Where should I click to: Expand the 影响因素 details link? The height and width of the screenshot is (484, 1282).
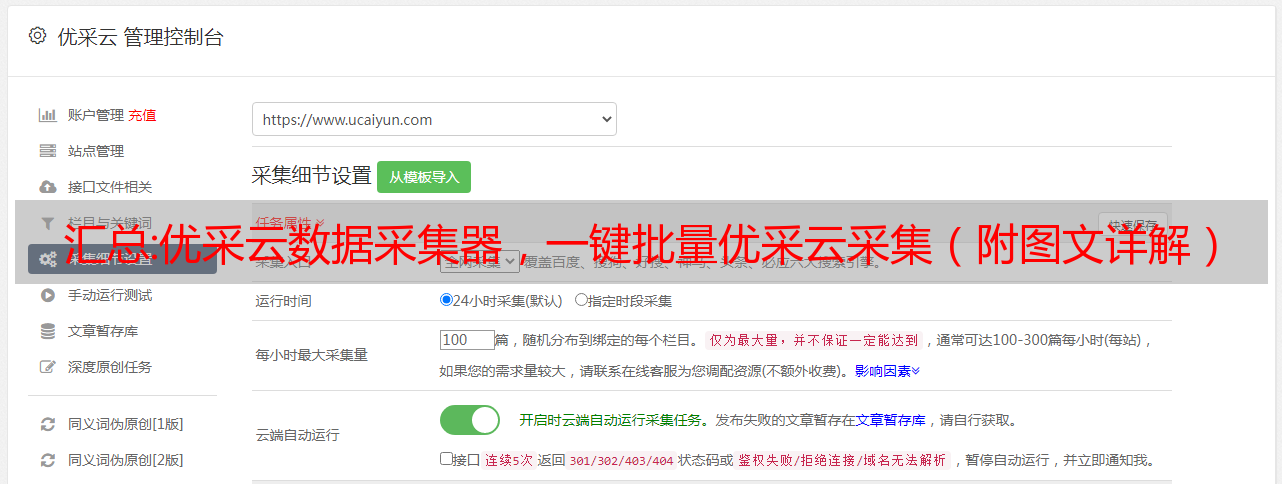click(x=887, y=370)
